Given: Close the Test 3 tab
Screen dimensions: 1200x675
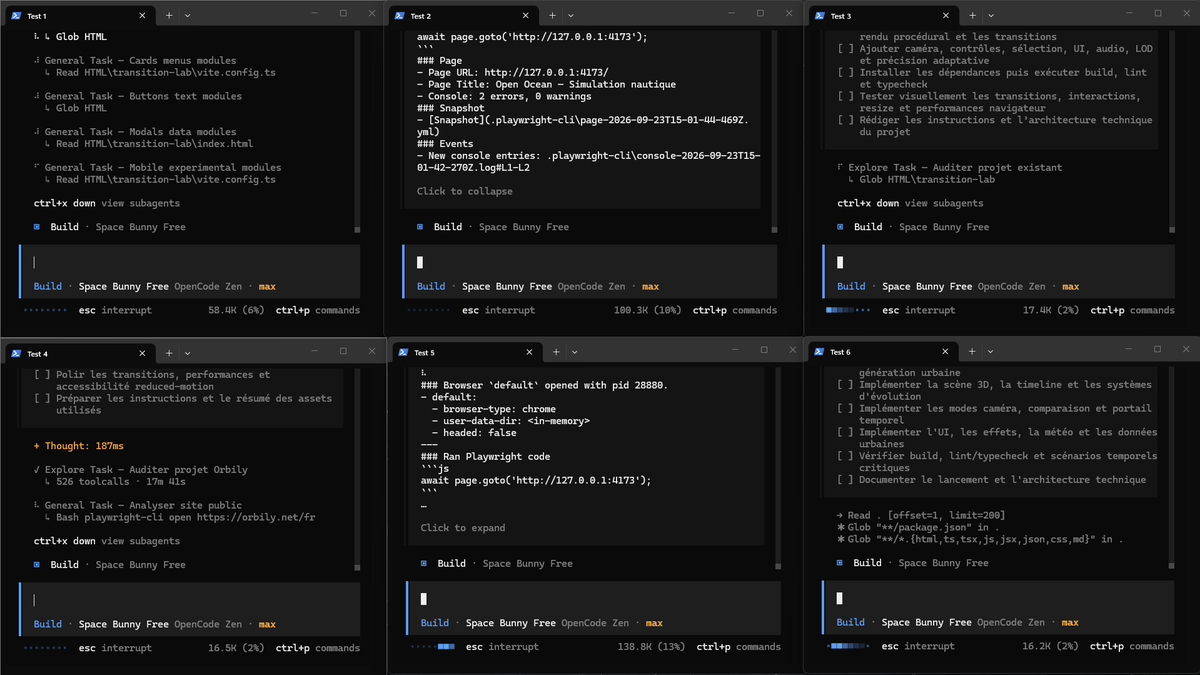Looking at the screenshot, I should 947,16.
